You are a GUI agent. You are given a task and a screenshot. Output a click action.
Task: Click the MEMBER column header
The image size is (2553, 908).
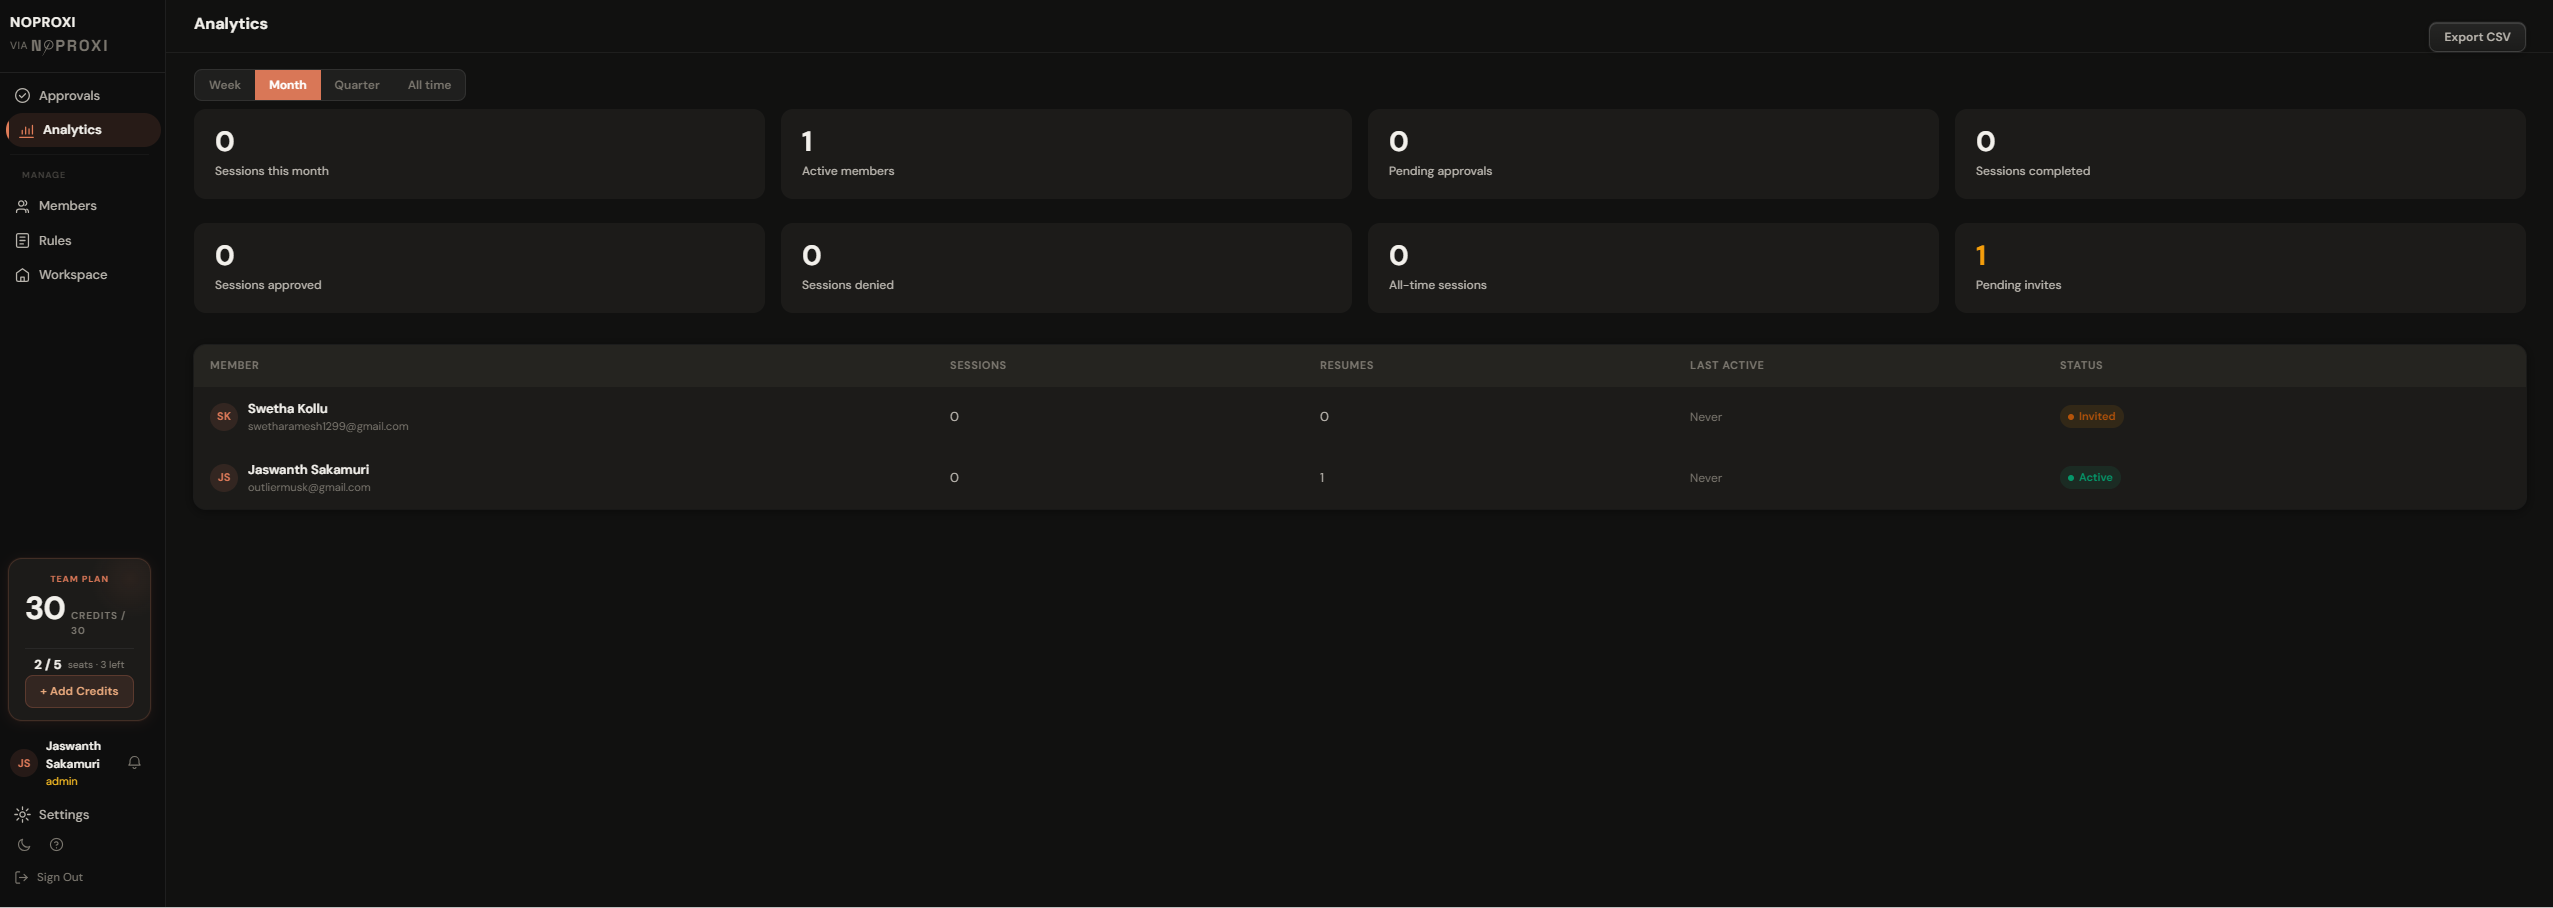(234, 366)
